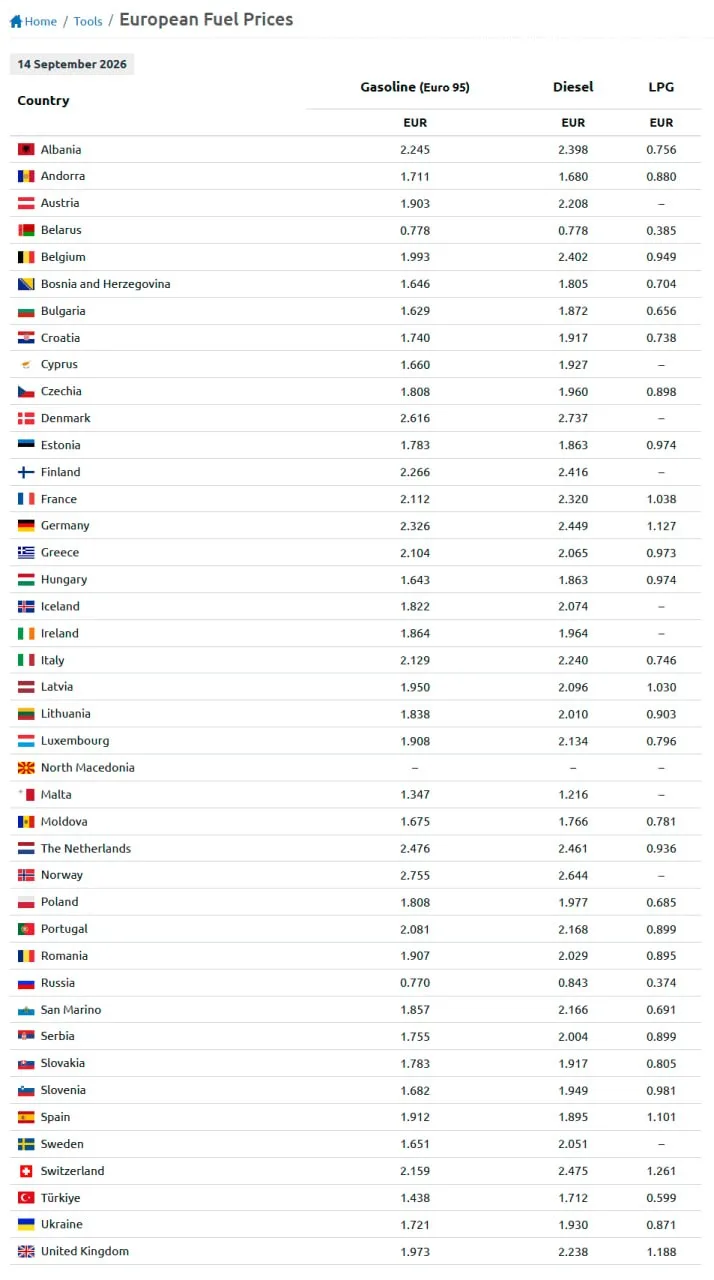Click the Albania flag icon
The image size is (714, 1280).
coord(26,149)
